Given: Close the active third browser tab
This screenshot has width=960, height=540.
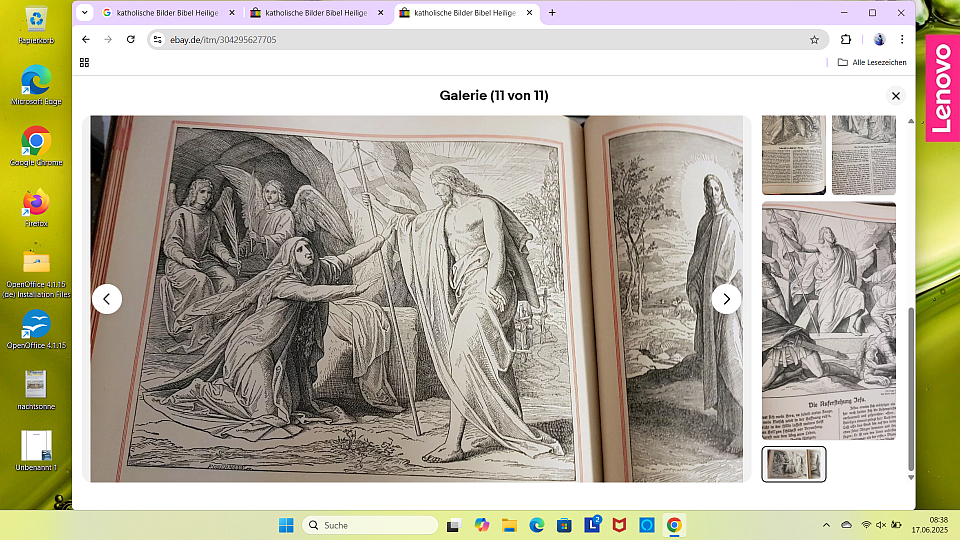Looking at the screenshot, I should pos(530,12).
